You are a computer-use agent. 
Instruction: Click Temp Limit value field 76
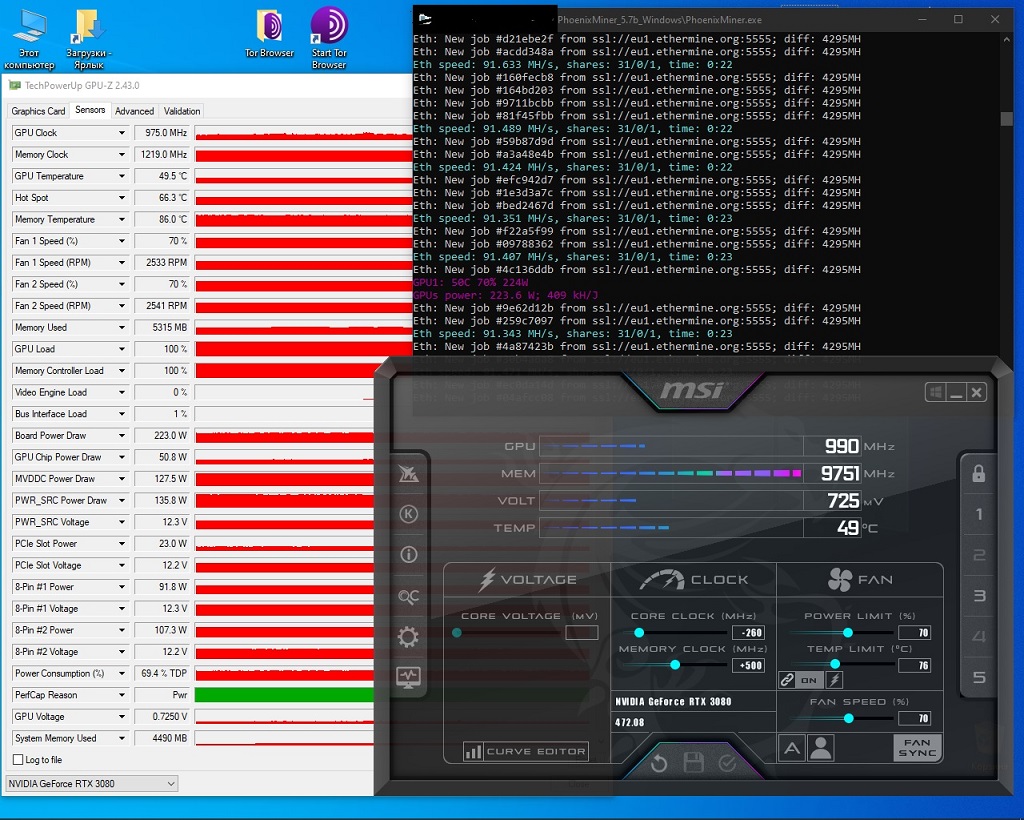tap(914, 665)
